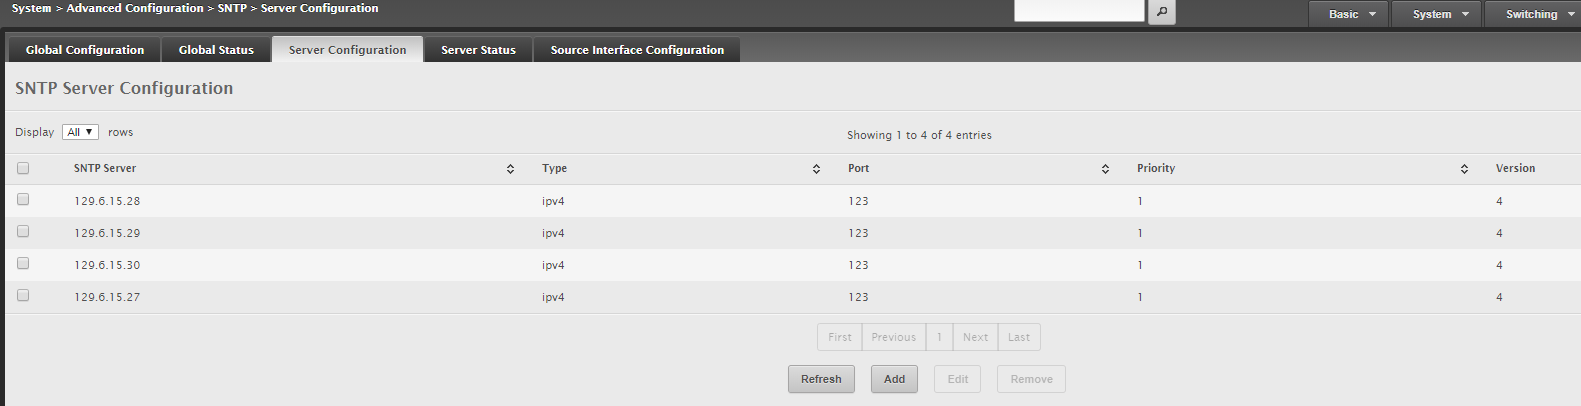Click the magnifier search icon
Viewport: 1581px width, 406px height.
point(1161,12)
